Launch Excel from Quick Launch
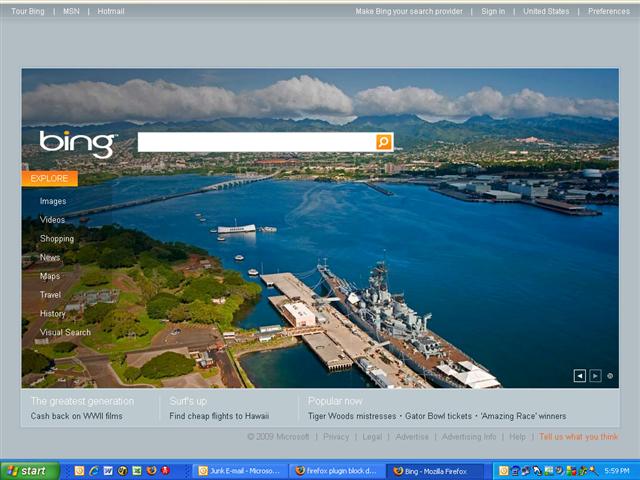The image size is (640, 480). tap(137, 471)
